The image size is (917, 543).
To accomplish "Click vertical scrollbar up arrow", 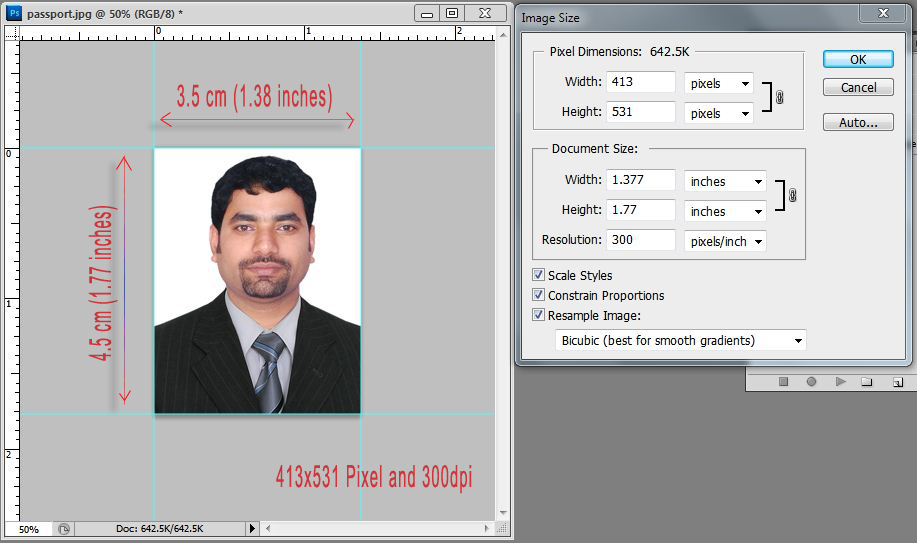I will point(504,35).
